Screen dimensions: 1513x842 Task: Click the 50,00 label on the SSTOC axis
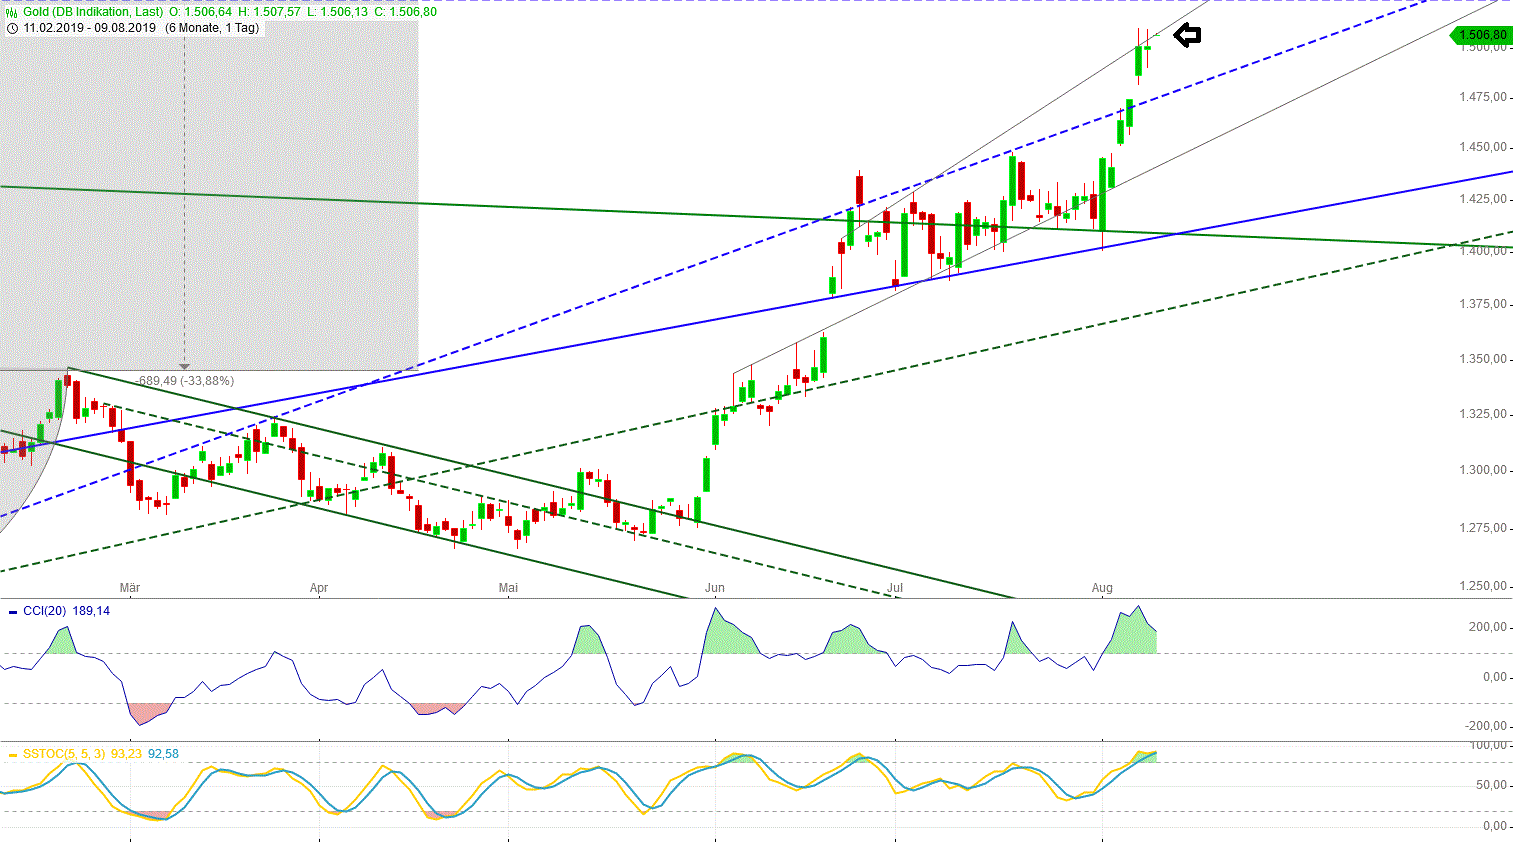click(1491, 785)
